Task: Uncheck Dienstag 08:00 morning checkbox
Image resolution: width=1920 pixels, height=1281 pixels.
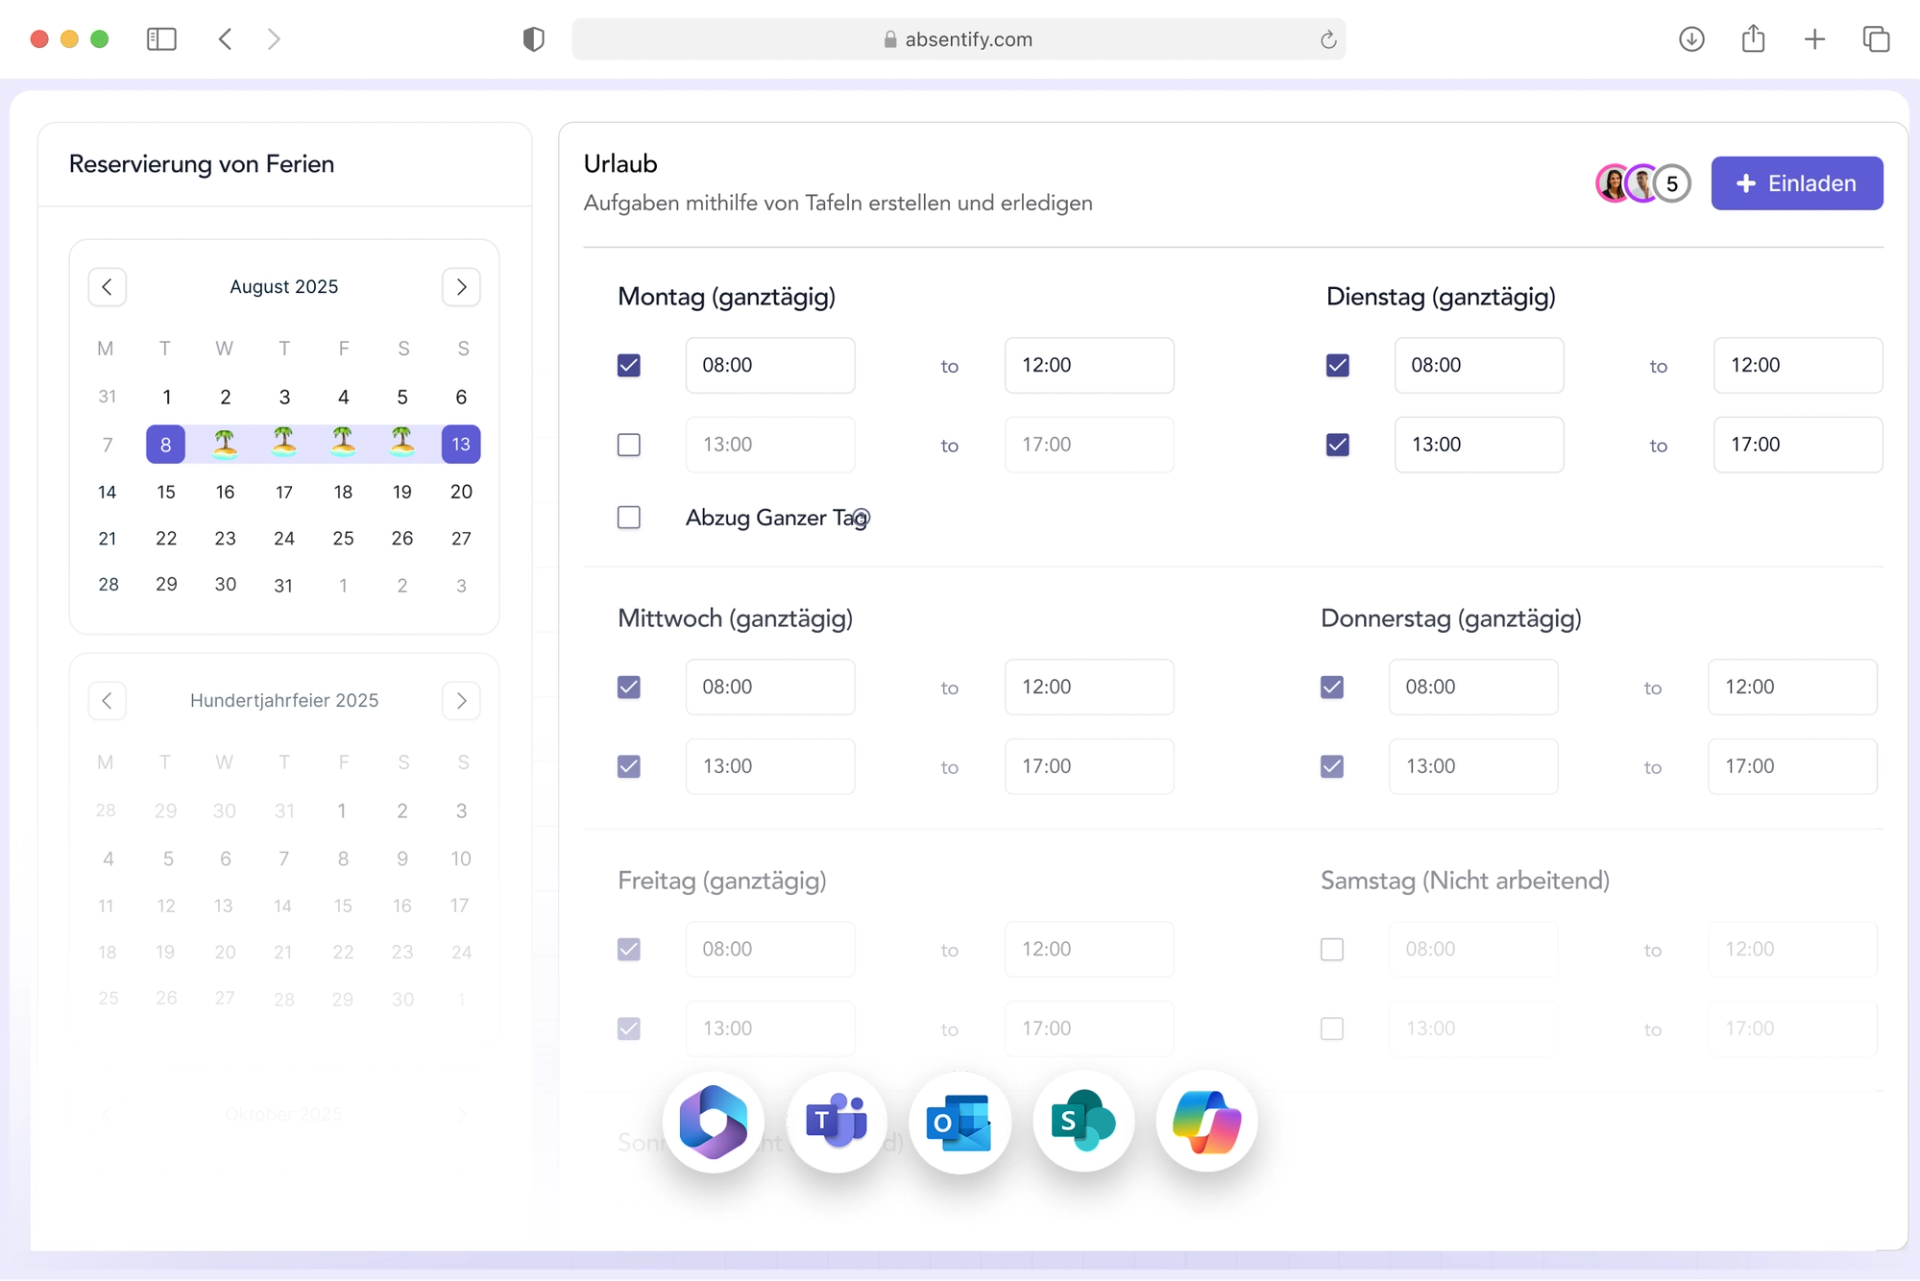Action: (1337, 366)
